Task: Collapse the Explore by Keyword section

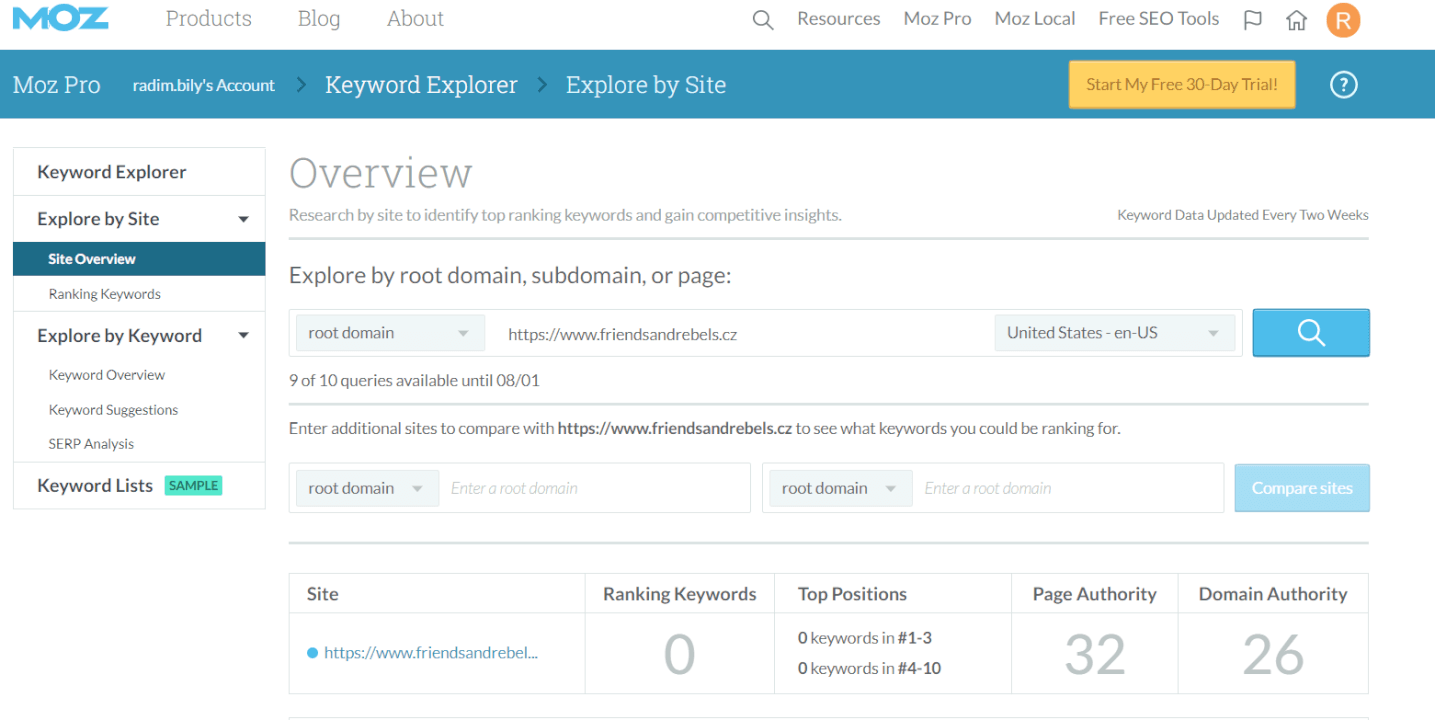Action: [x=243, y=336]
